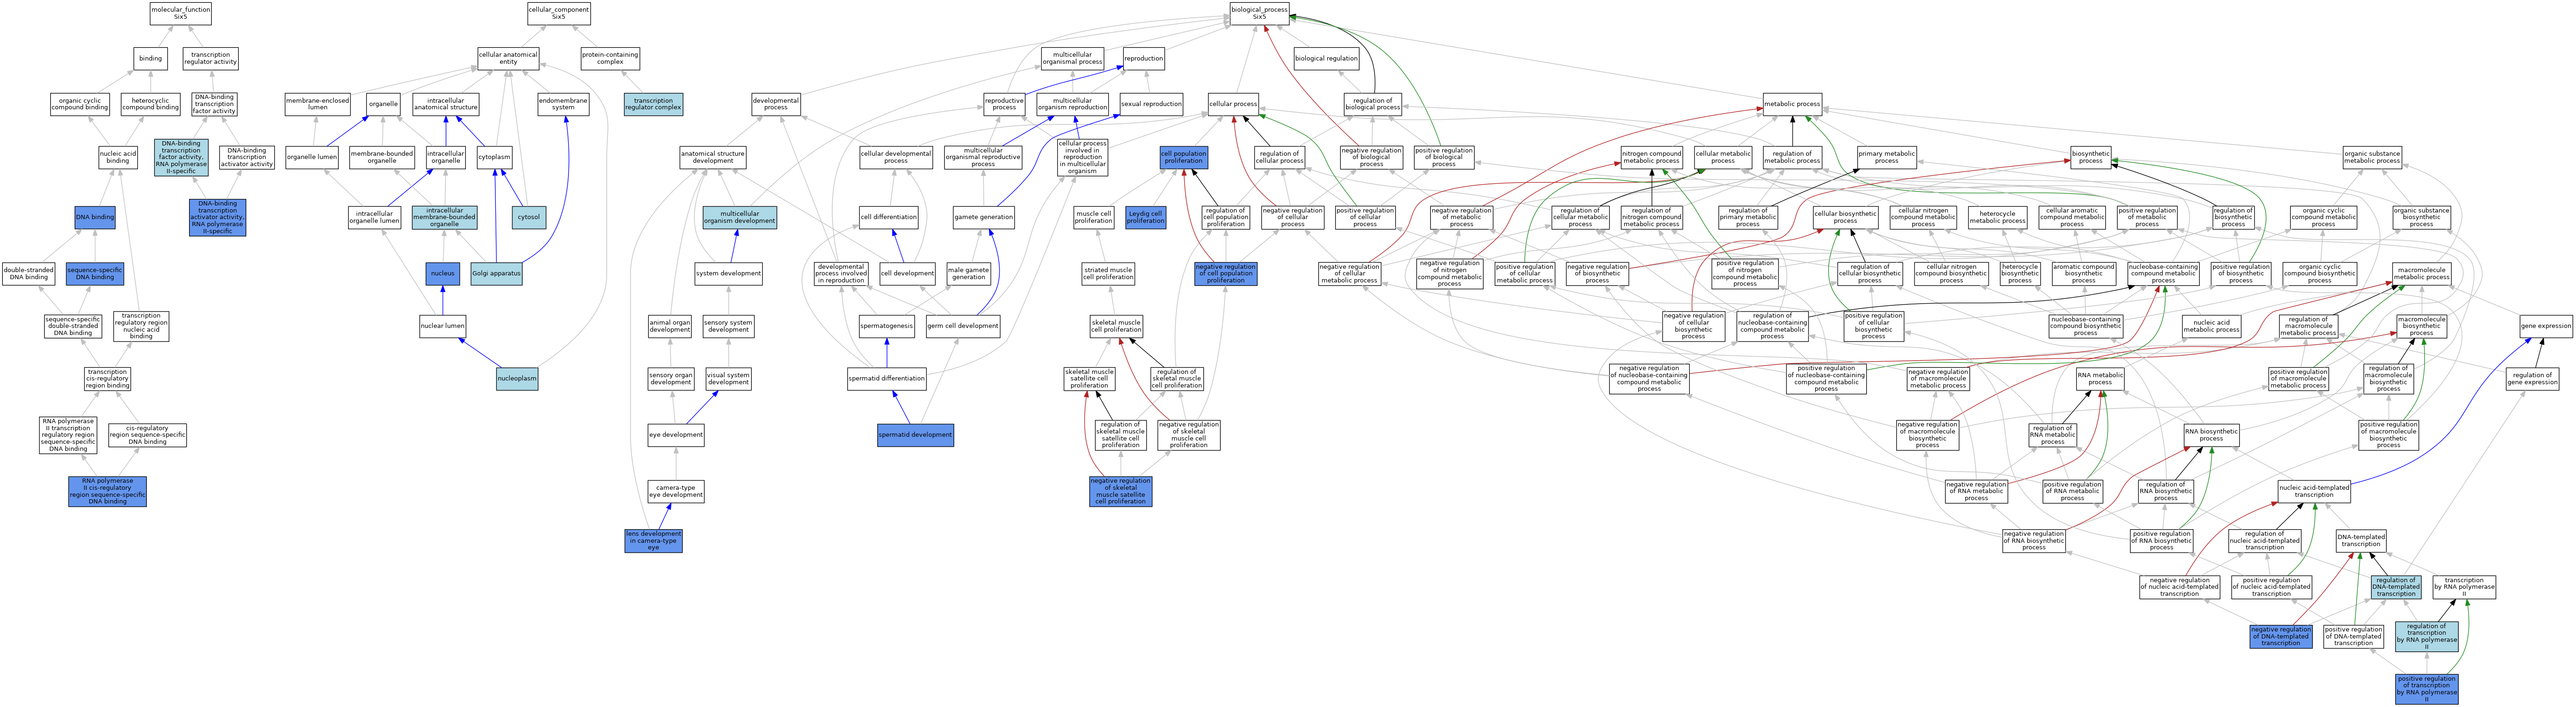Select the multicellular organismal process node

pos(1073,58)
